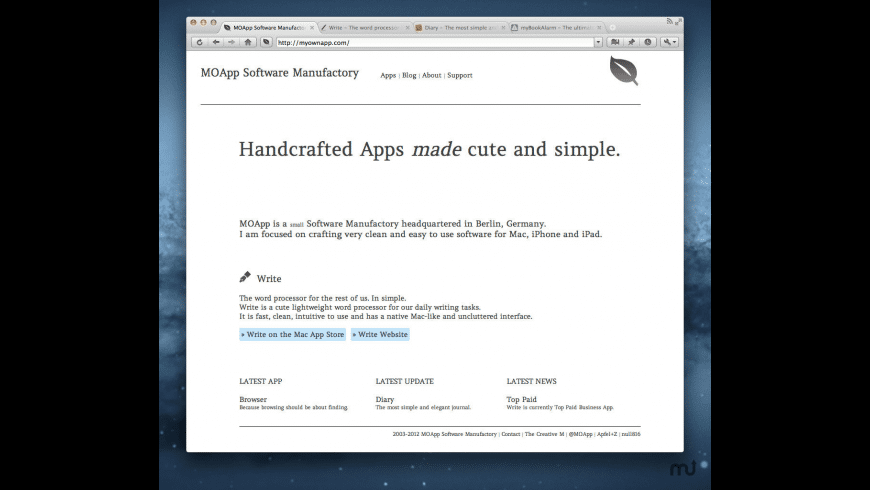Expand the address bar dropdown arrow
The image size is (870, 490).
[x=598, y=42]
